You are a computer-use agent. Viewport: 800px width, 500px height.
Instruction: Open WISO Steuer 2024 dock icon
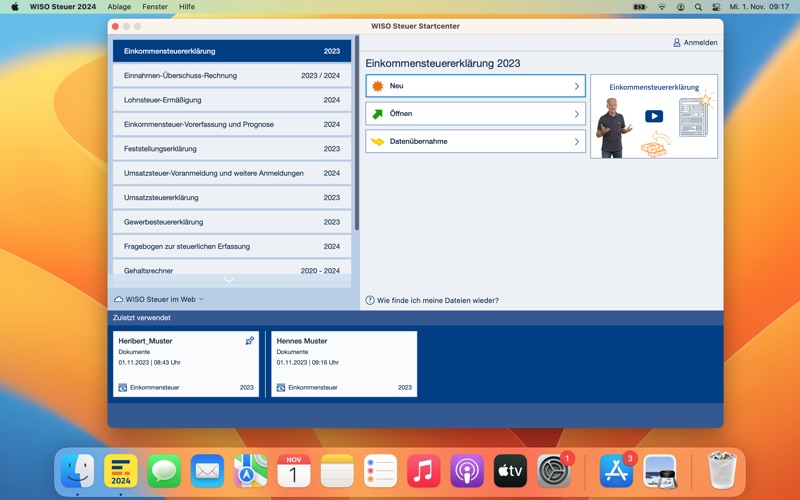coord(120,470)
